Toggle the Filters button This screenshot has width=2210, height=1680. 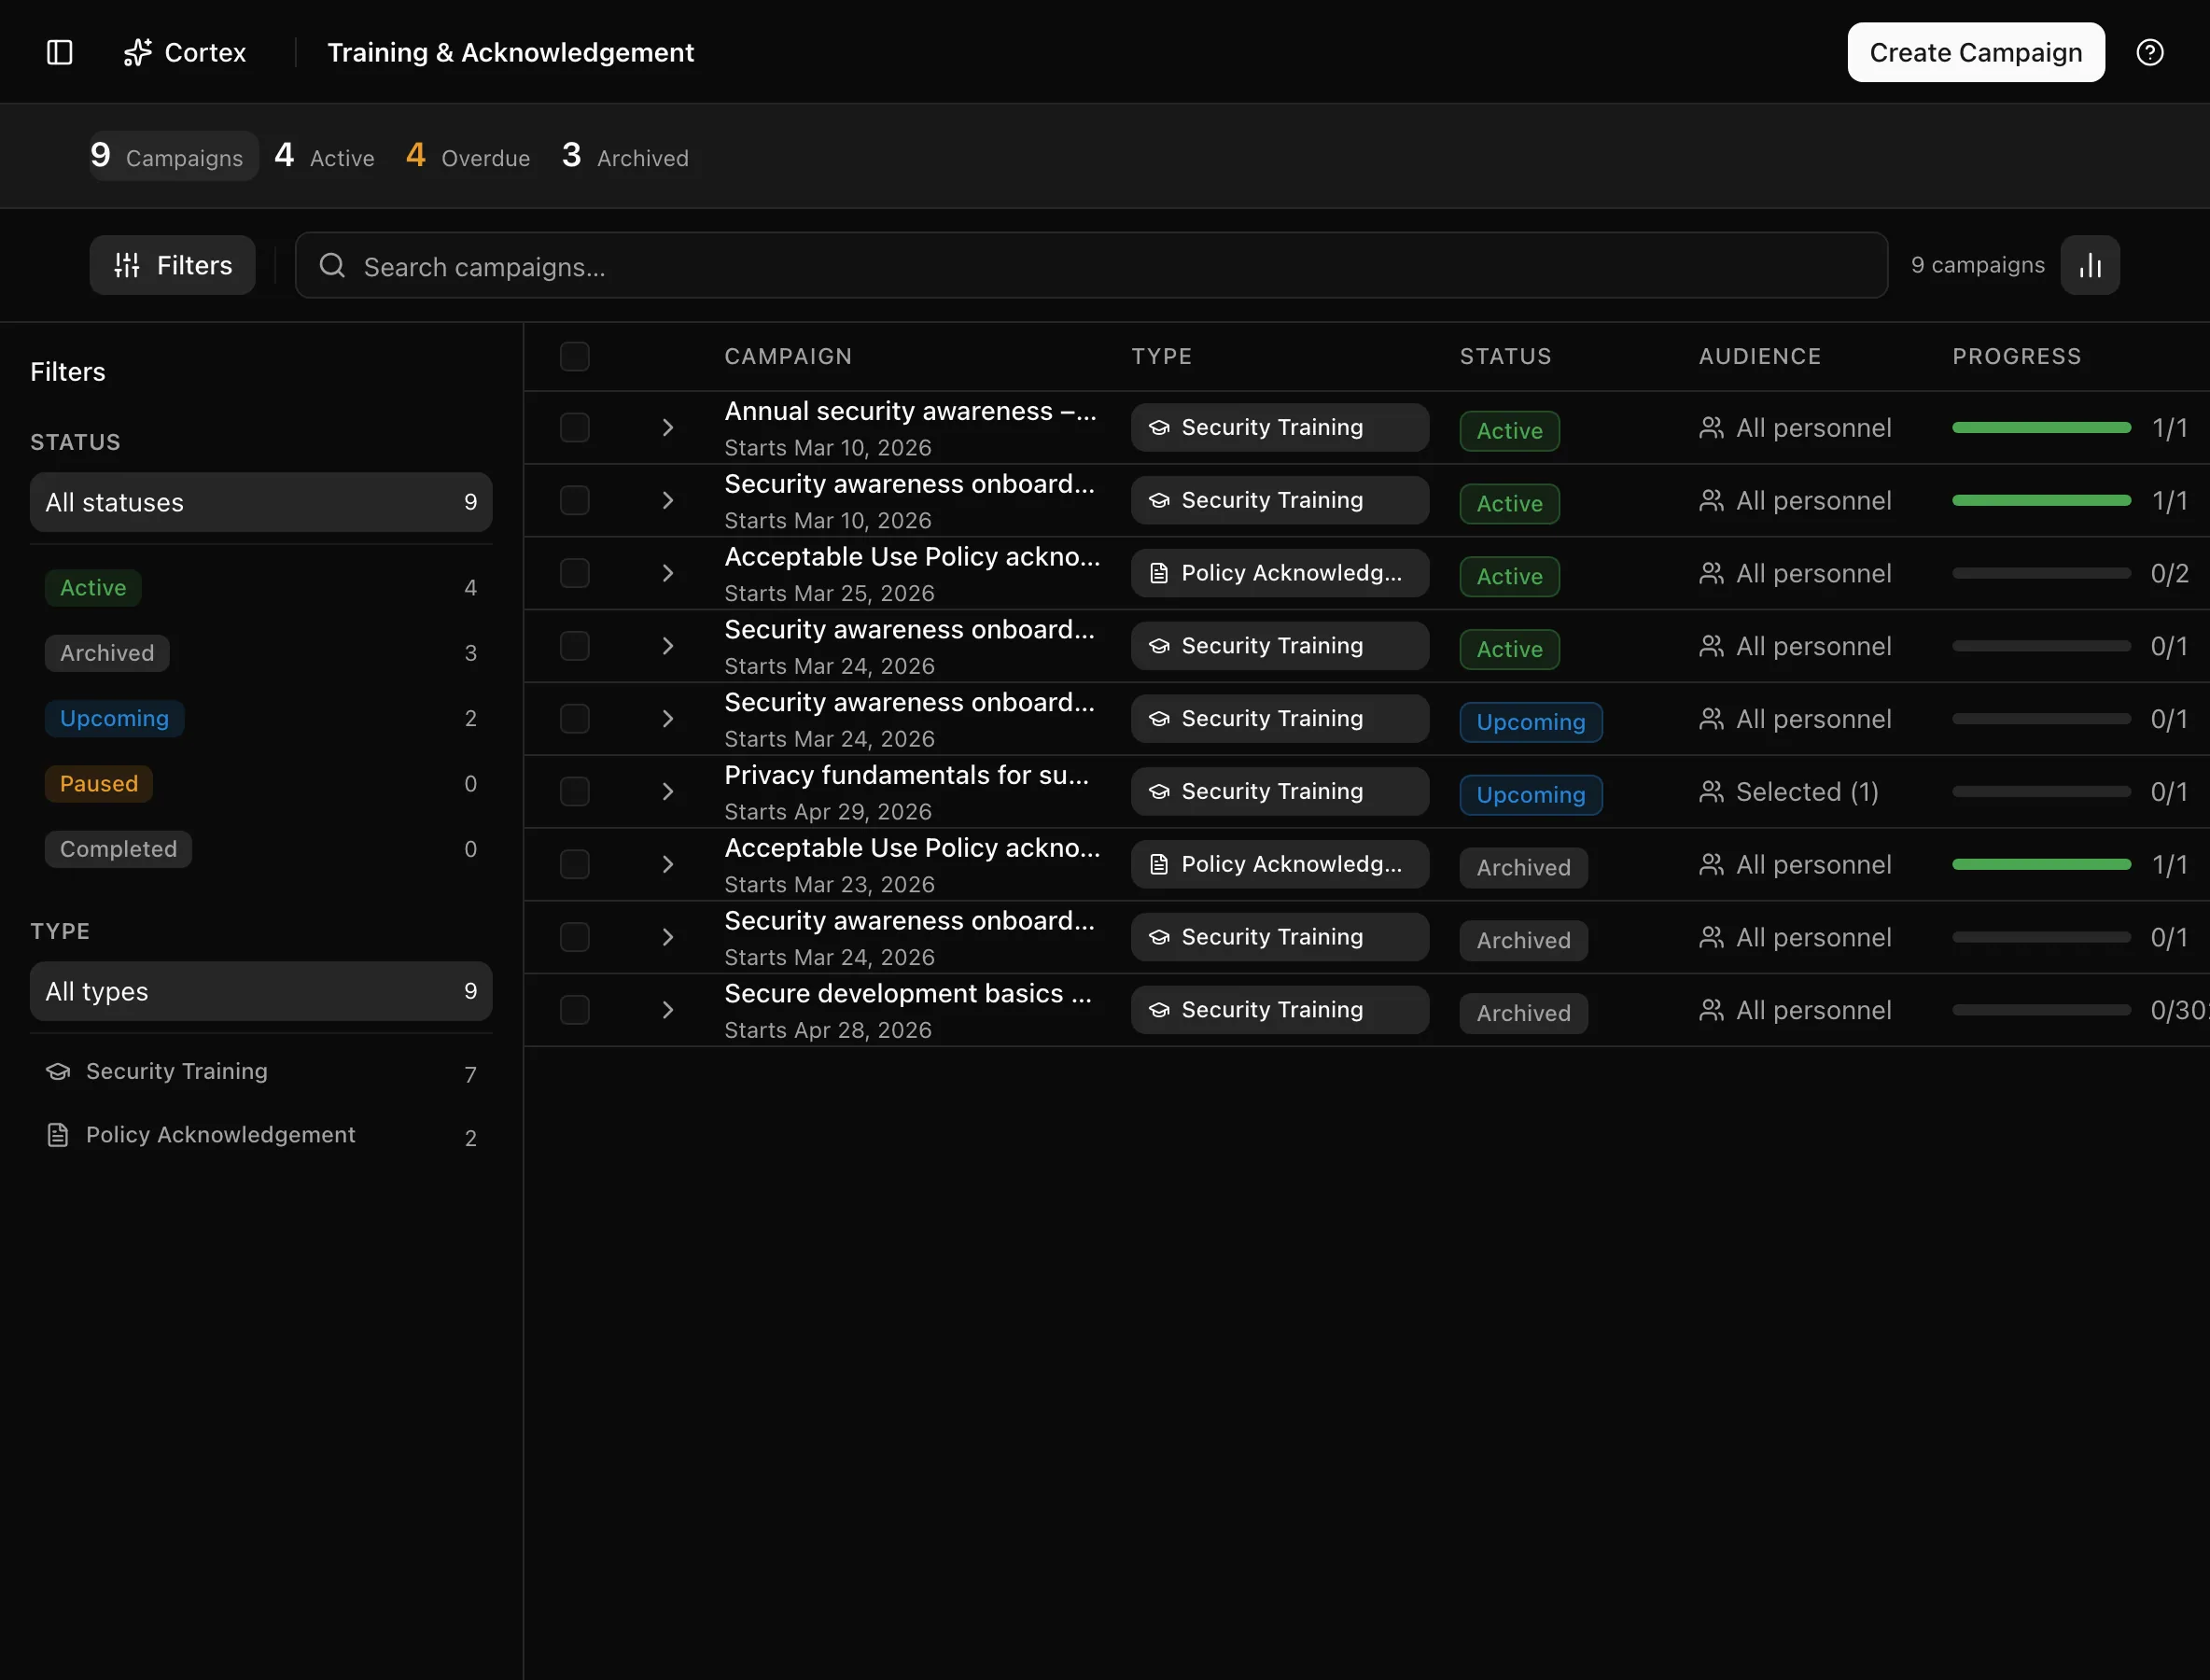click(172, 265)
